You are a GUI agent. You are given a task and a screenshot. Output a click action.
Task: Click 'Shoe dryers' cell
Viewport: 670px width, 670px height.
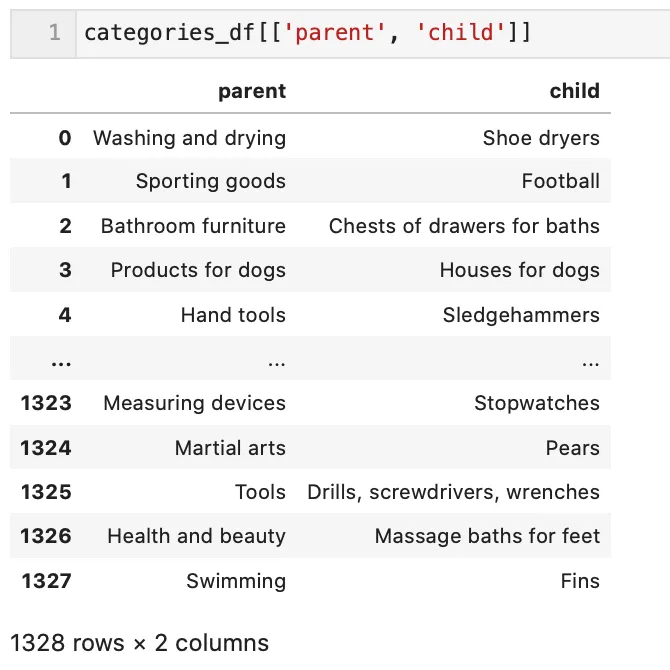click(x=541, y=138)
